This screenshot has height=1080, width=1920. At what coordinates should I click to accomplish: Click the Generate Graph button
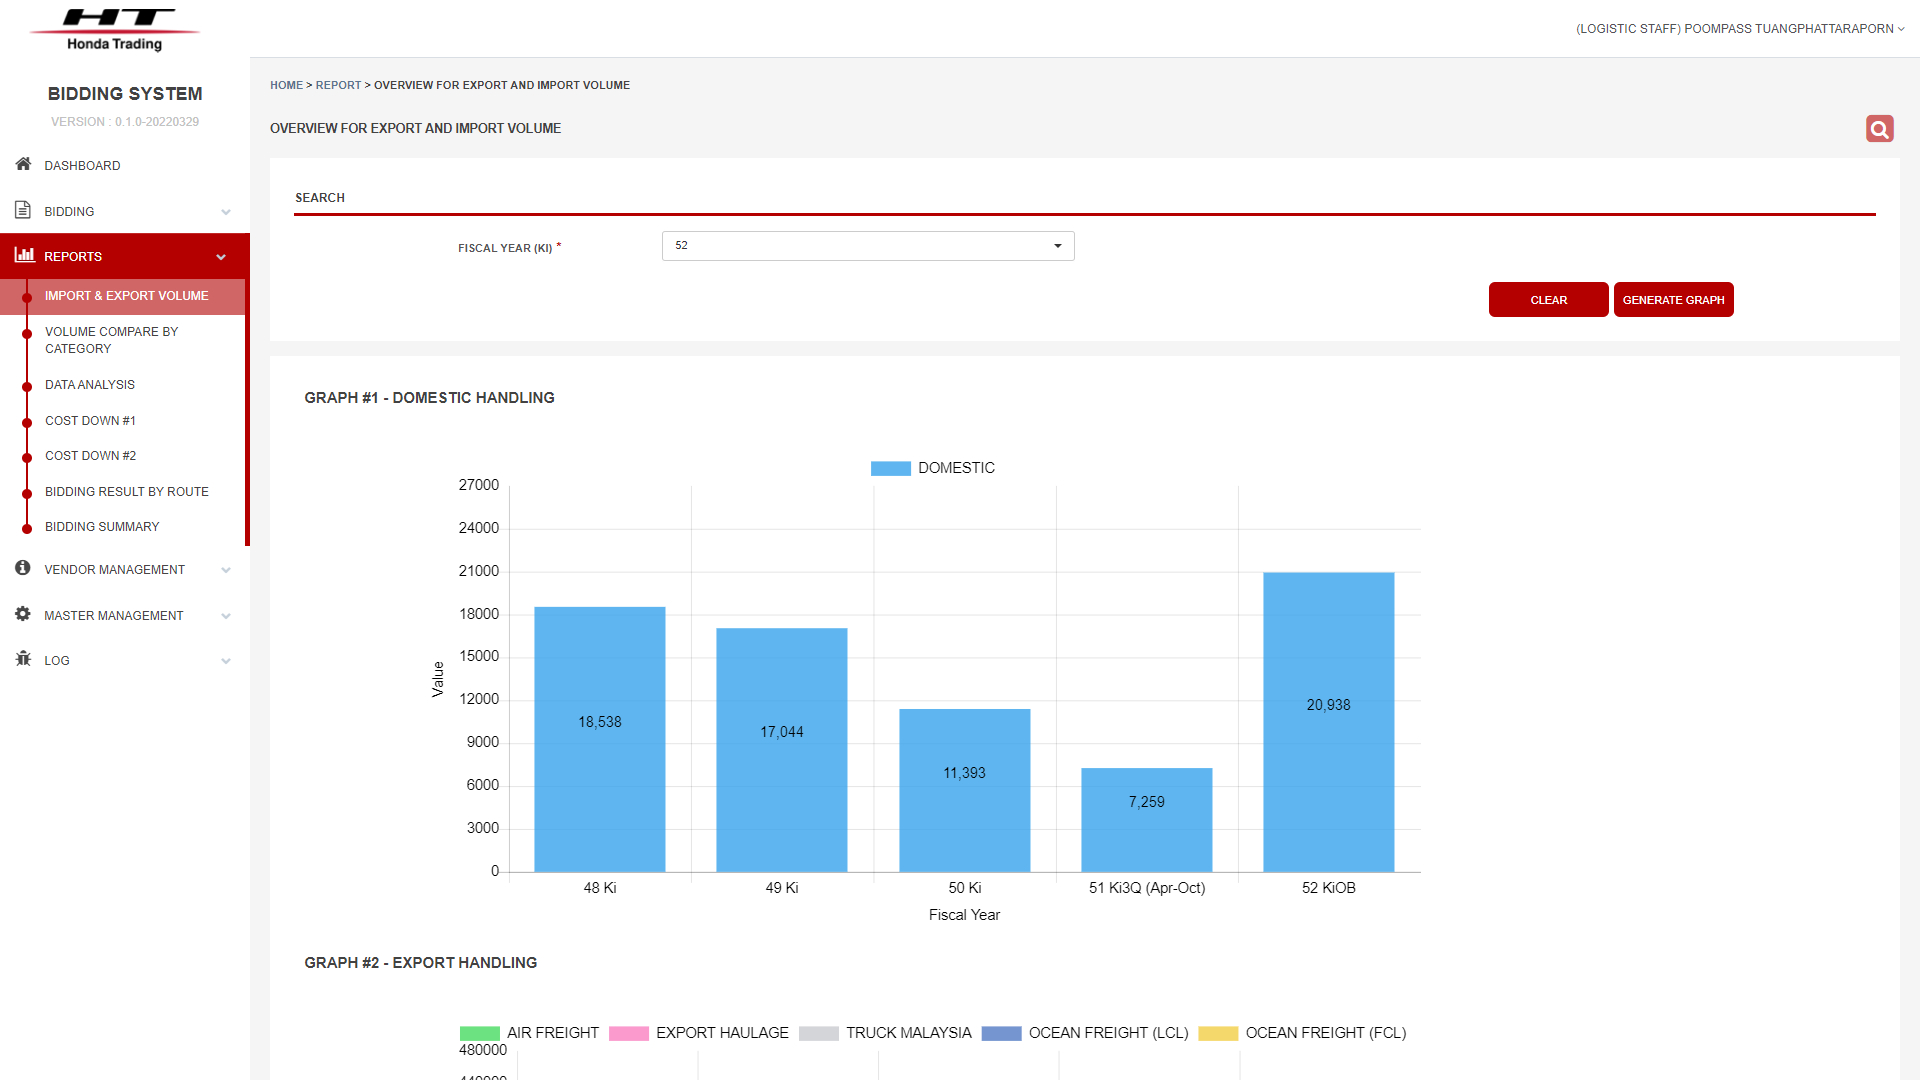point(1673,300)
